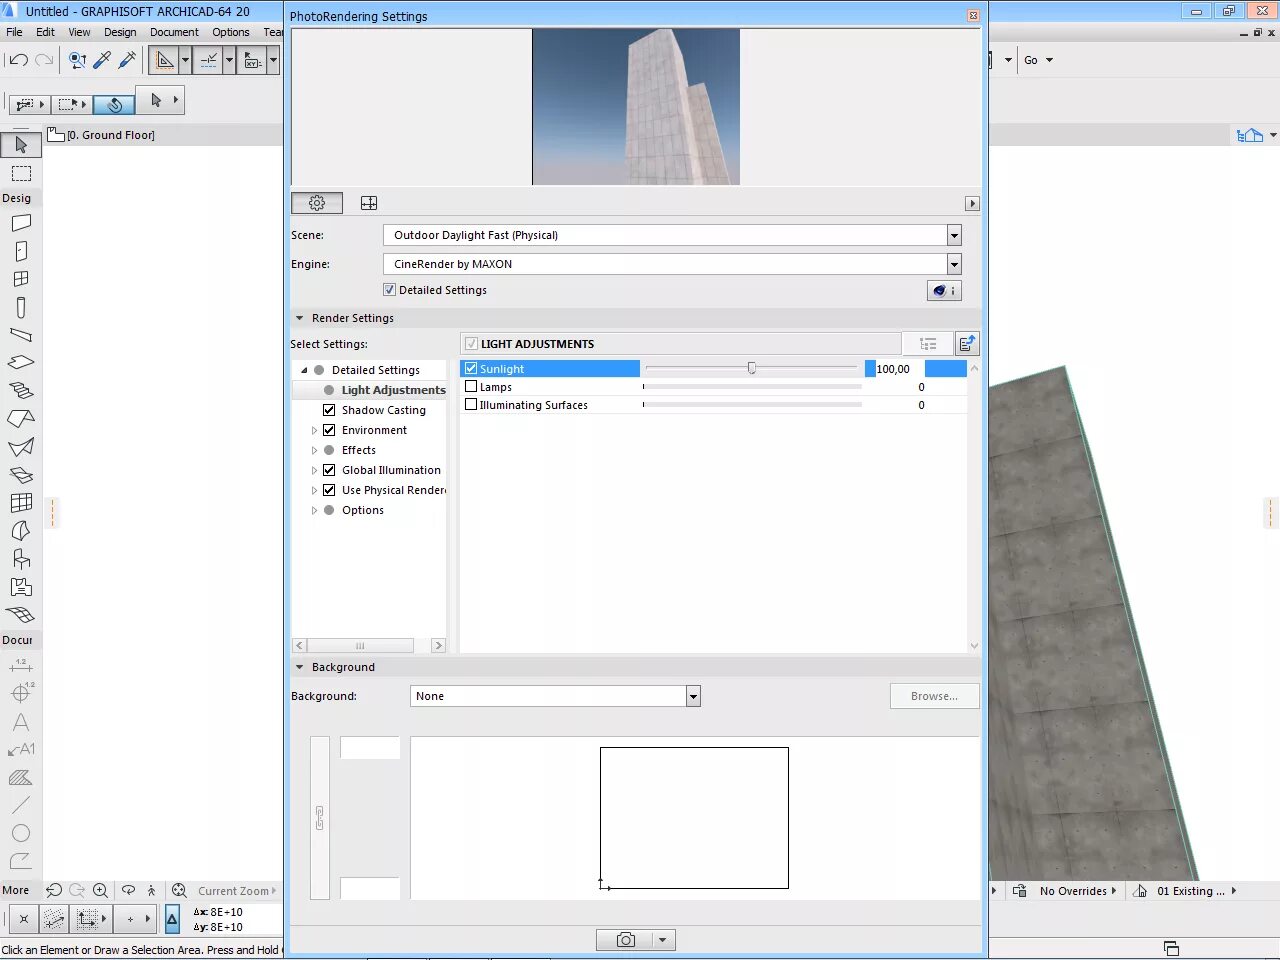The height and width of the screenshot is (960, 1280).
Task: Select the Stair tool
Action: click(x=21, y=390)
